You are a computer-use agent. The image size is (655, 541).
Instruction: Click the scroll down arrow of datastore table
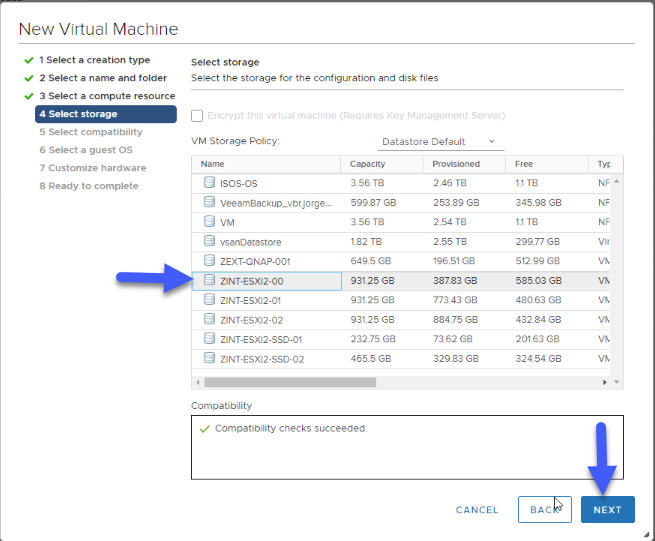(x=617, y=382)
